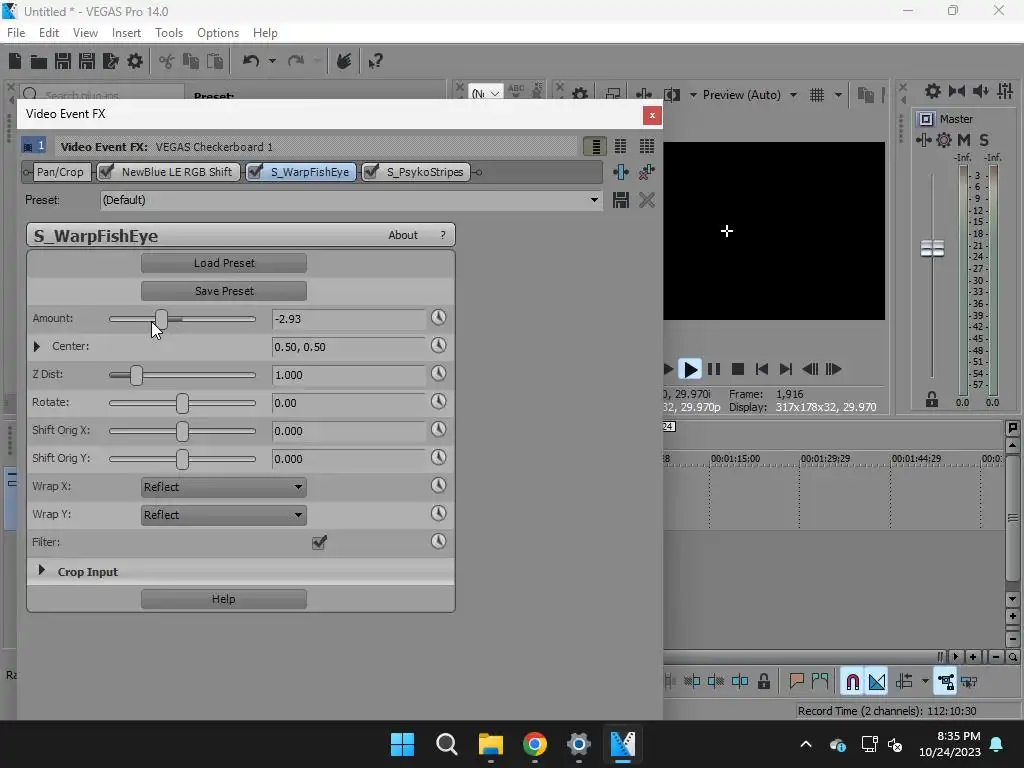Click the Amount value field -2.93
The width and height of the screenshot is (1024, 768).
click(349, 319)
